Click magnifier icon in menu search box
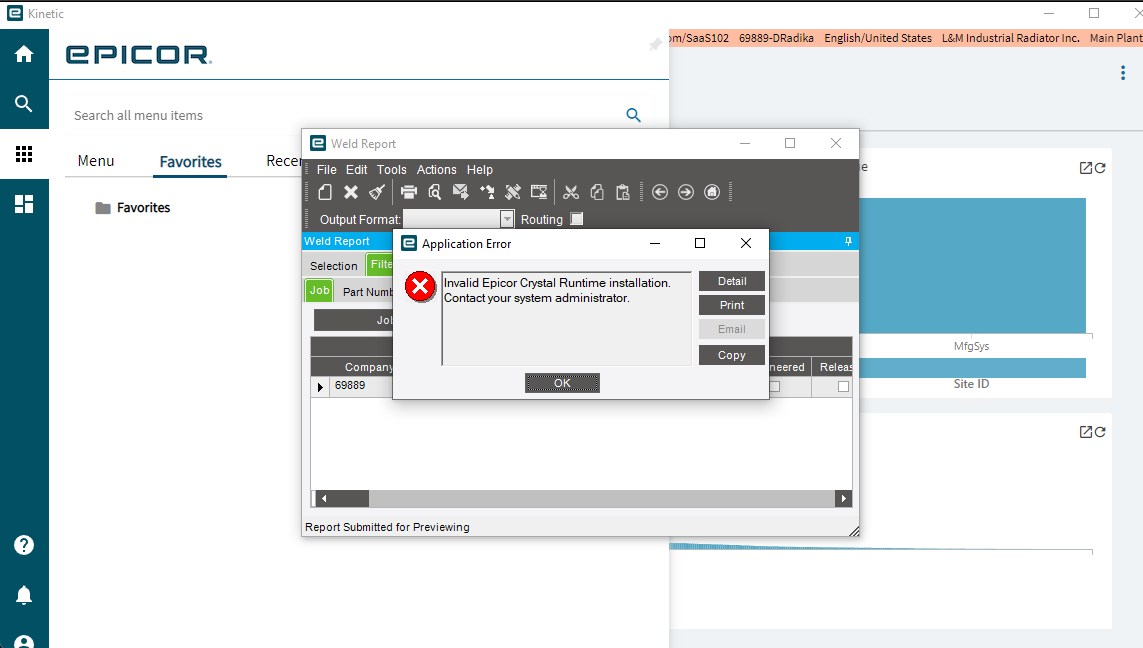The height and width of the screenshot is (648, 1143). (x=633, y=115)
